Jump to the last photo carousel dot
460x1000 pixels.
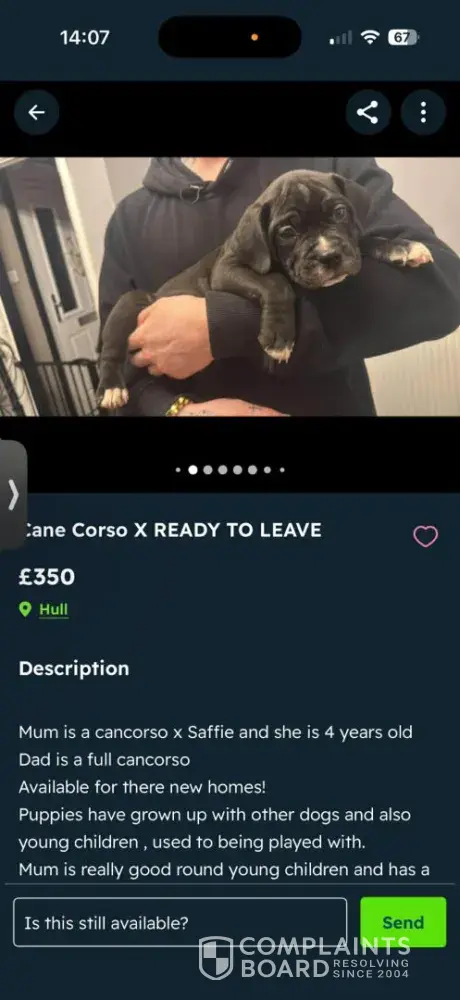[x=282, y=470]
